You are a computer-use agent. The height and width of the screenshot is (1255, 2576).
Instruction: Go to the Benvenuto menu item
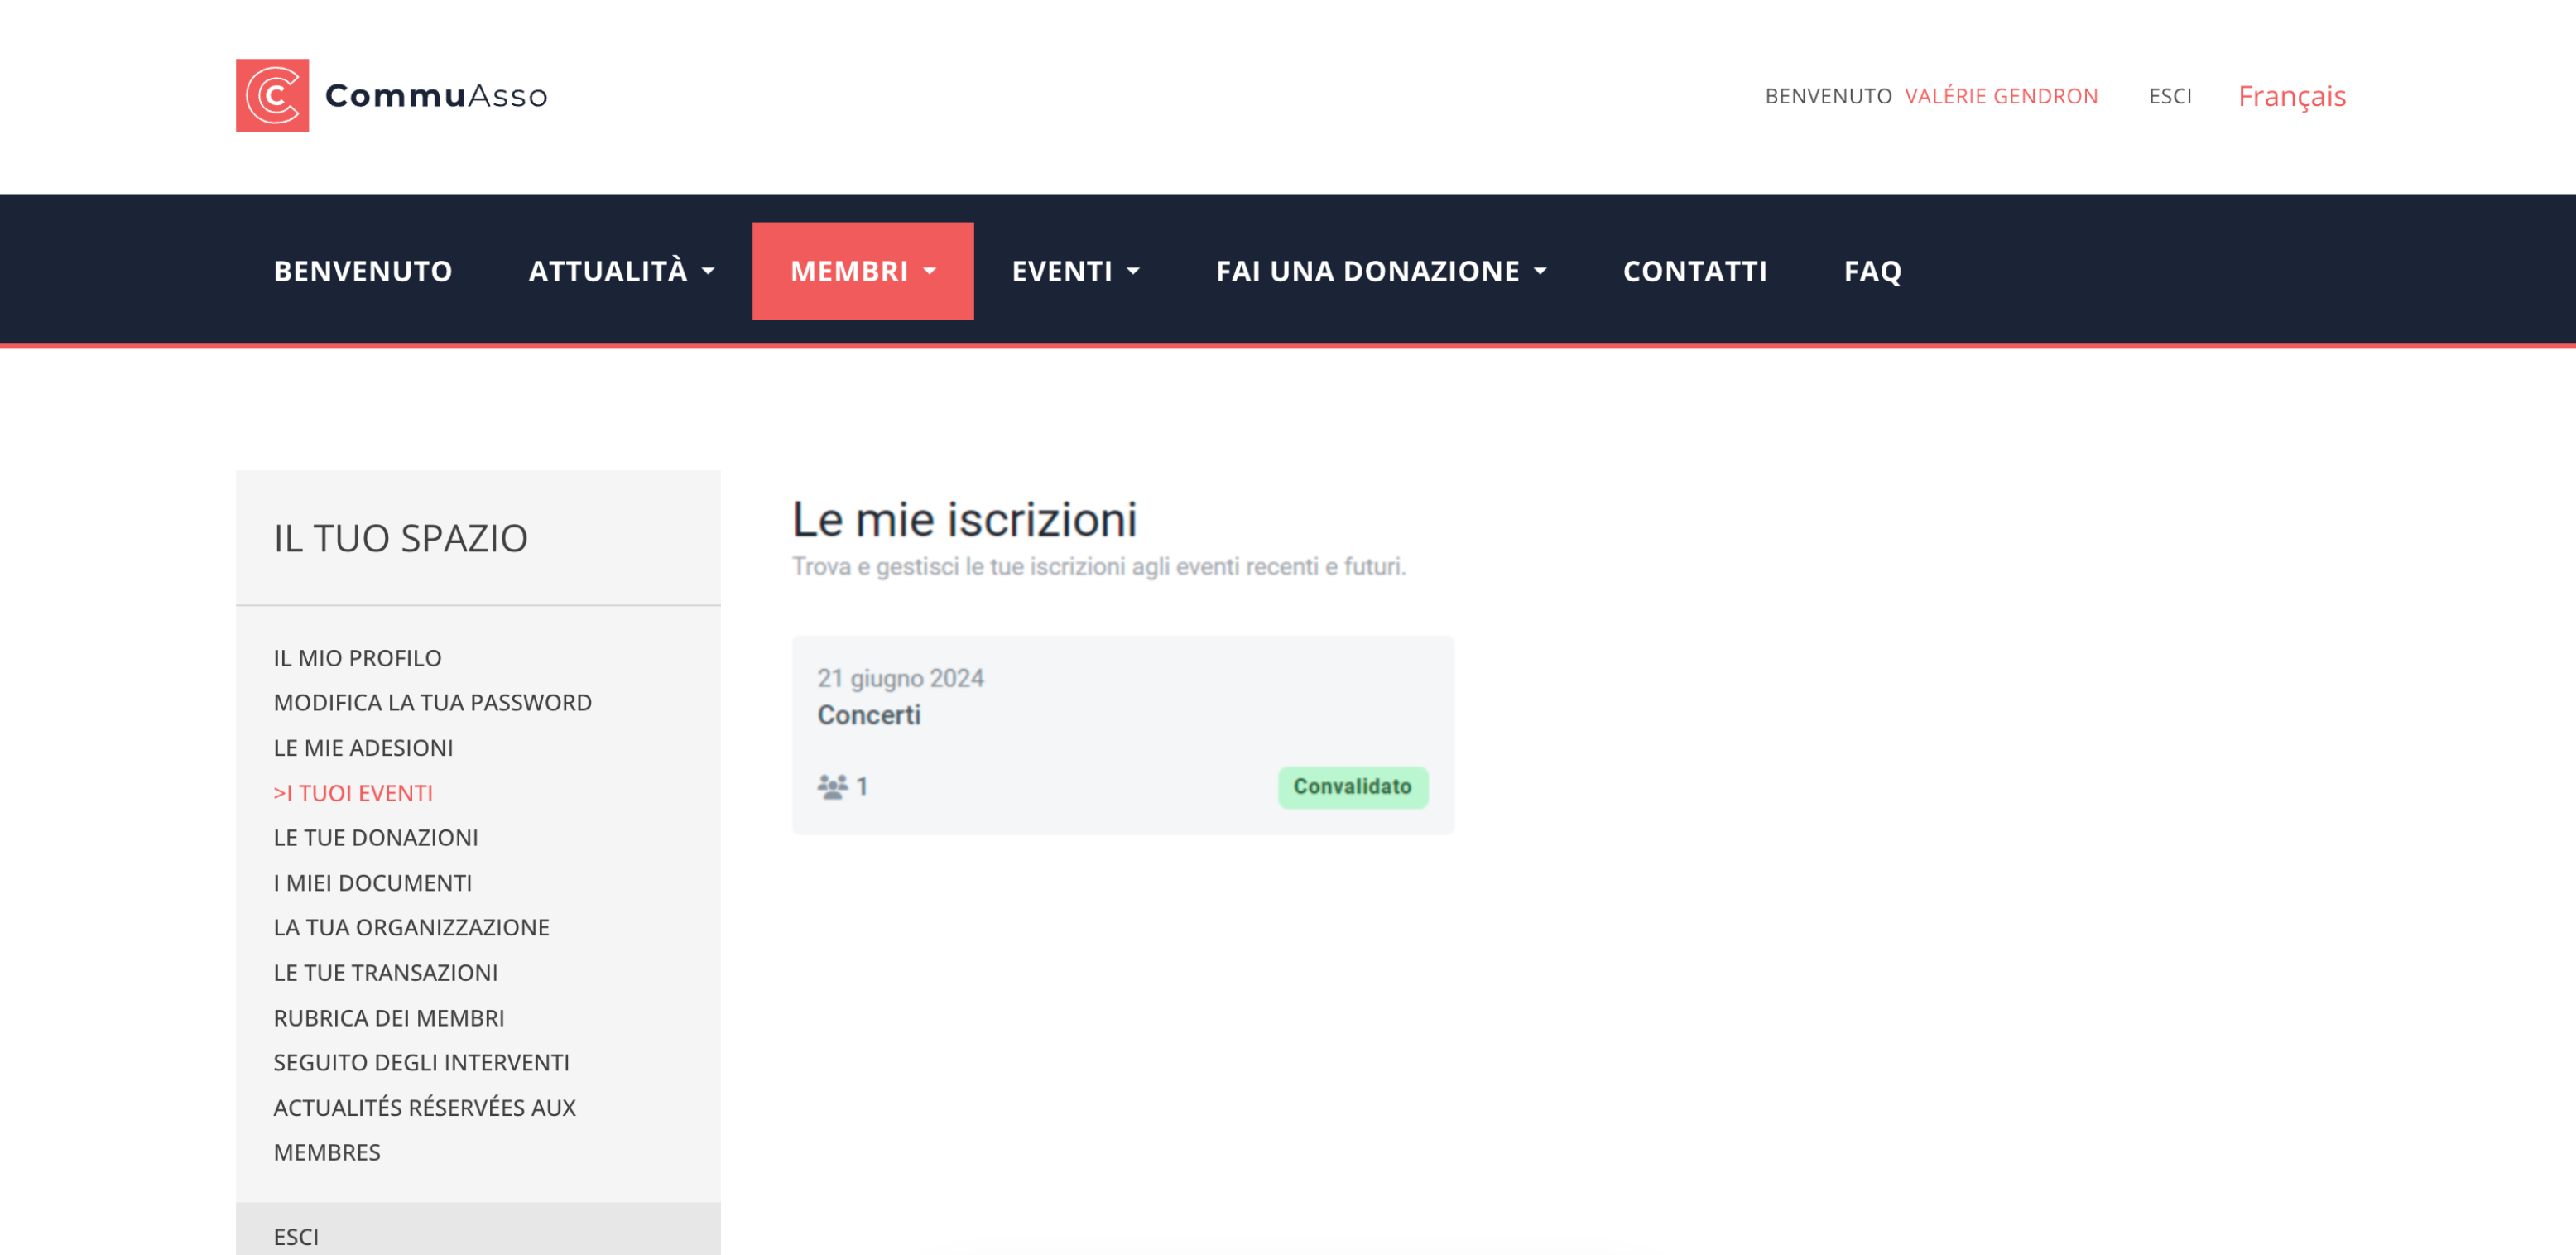tap(363, 271)
